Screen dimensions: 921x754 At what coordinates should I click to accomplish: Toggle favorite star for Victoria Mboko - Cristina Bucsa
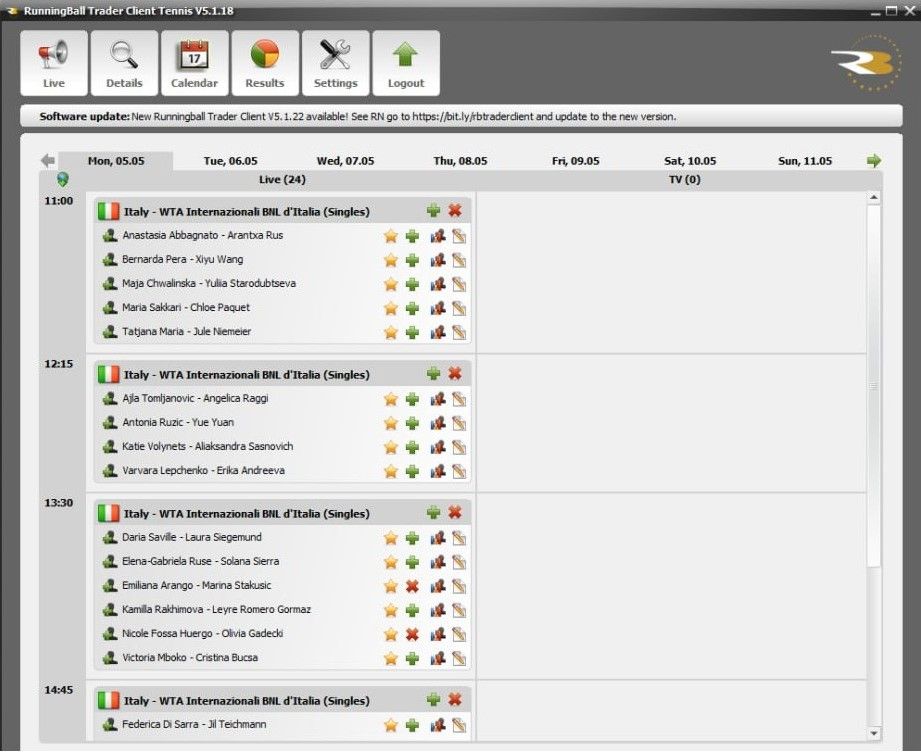pyautogui.click(x=391, y=658)
